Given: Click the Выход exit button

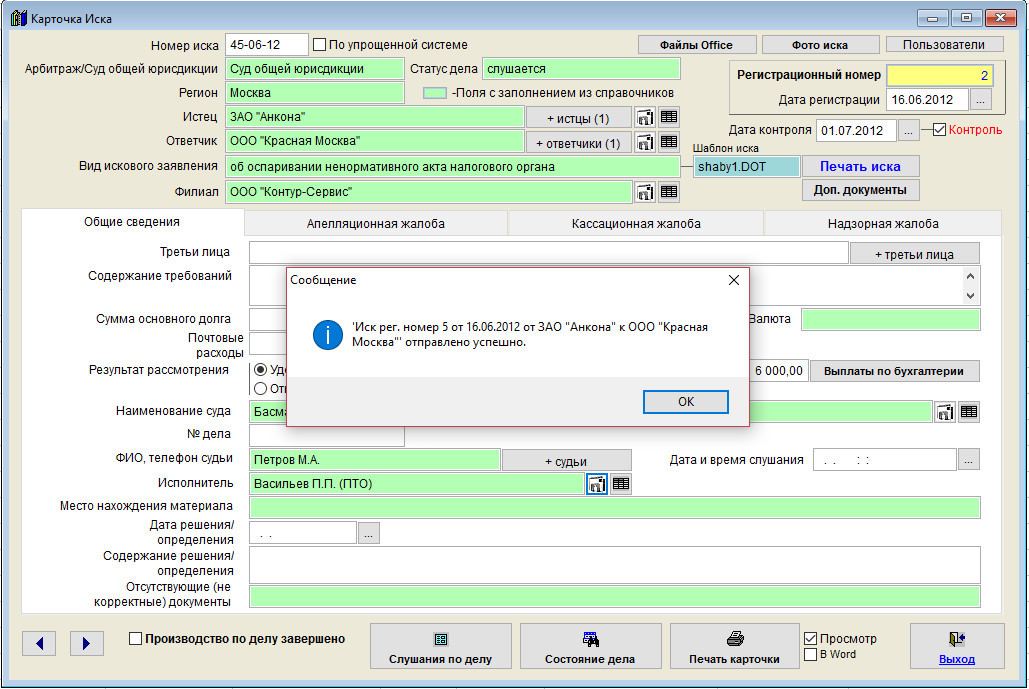Looking at the screenshot, I should [x=957, y=646].
